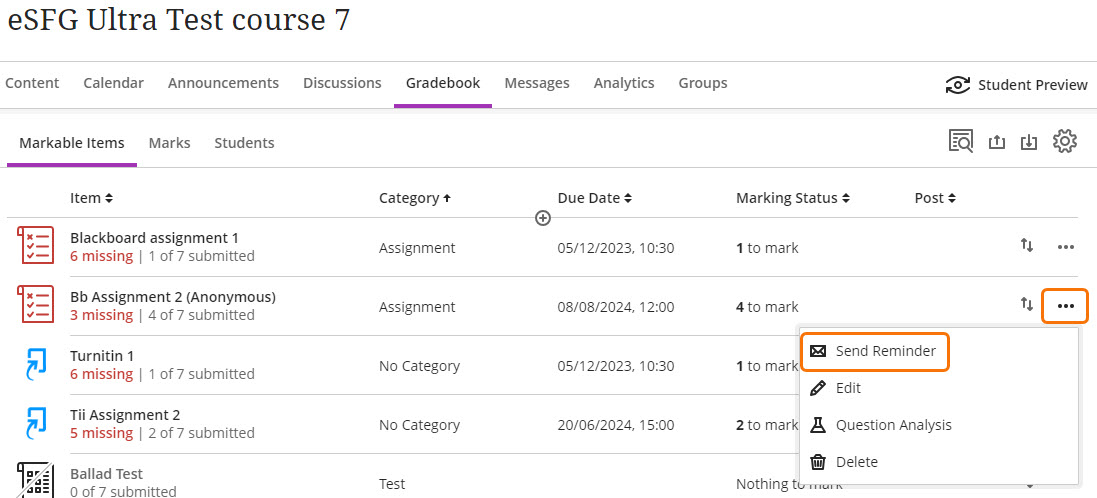Open the gradebook search icon
The width and height of the screenshot is (1097, 498).
coord(961,141)
